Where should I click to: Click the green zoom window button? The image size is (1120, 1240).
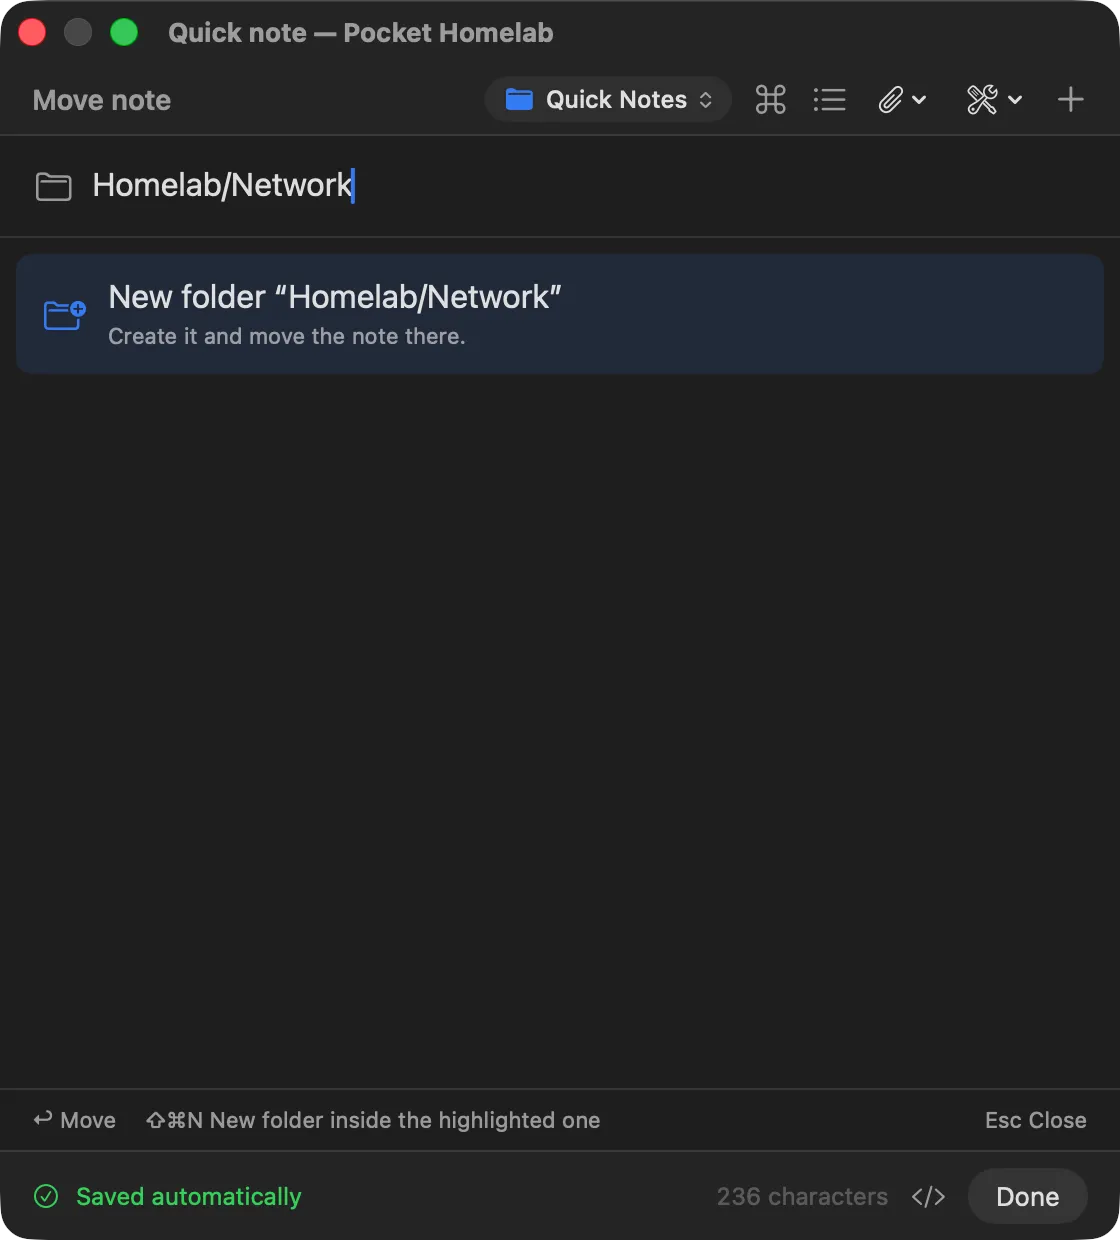click(124, 32)
